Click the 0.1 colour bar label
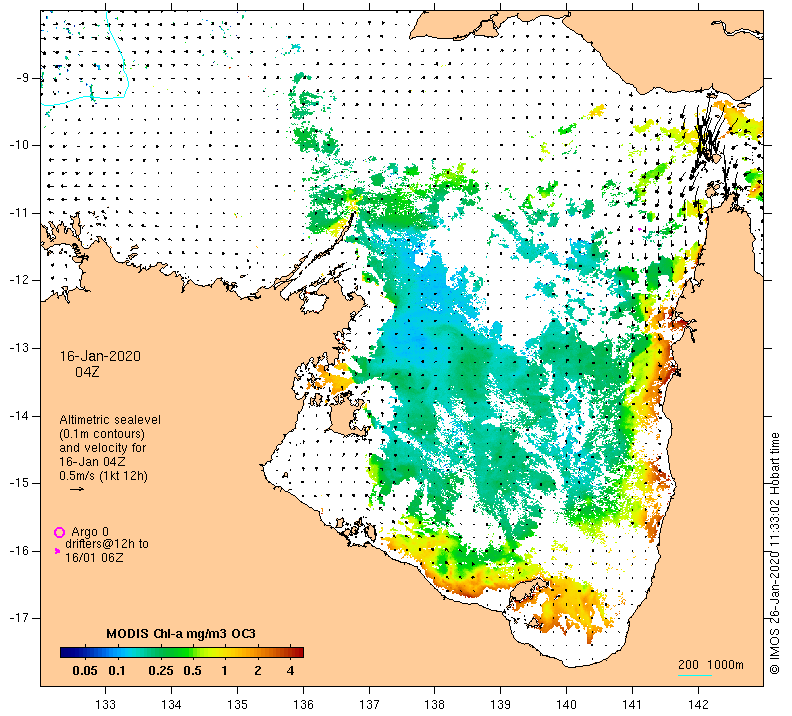This screenshot has height=716, width=792. [117, 671]
